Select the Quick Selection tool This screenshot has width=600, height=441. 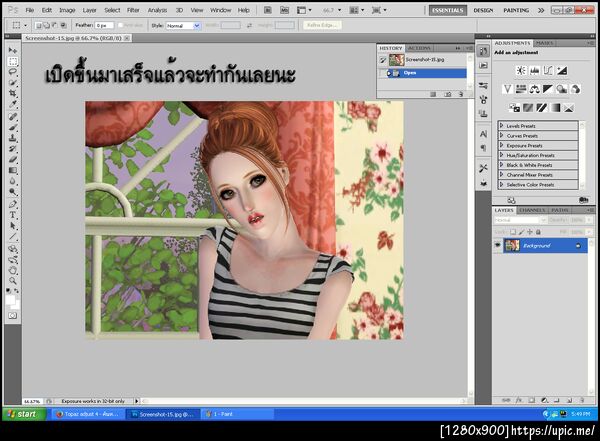13,82
